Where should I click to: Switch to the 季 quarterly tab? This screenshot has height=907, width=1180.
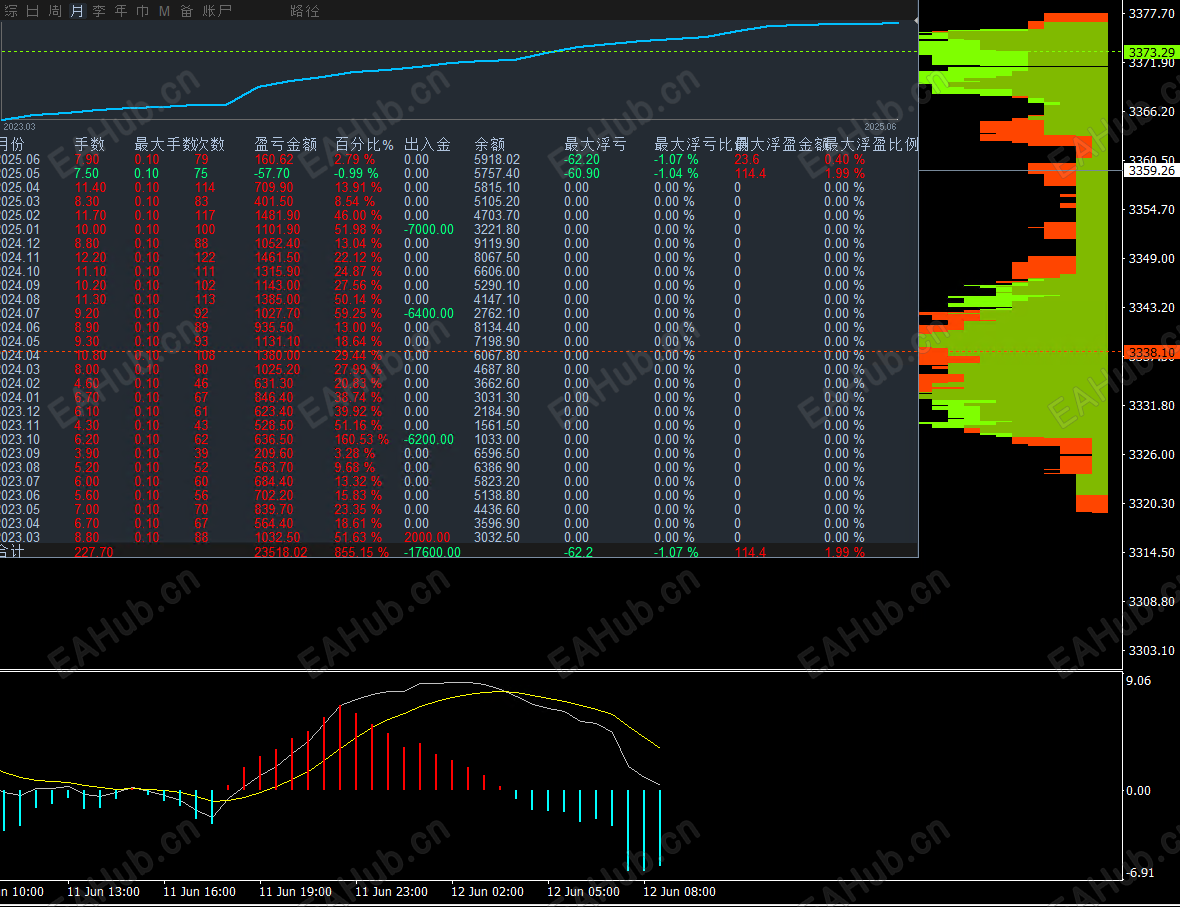pyautogui.click(x=99, y=11)
